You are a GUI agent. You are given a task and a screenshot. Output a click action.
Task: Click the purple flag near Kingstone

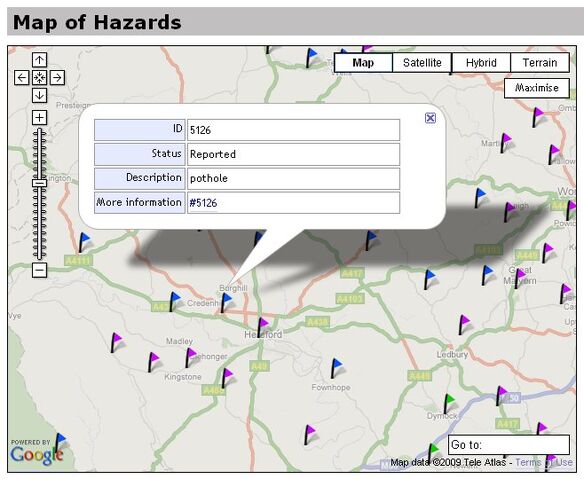[190, 357]
